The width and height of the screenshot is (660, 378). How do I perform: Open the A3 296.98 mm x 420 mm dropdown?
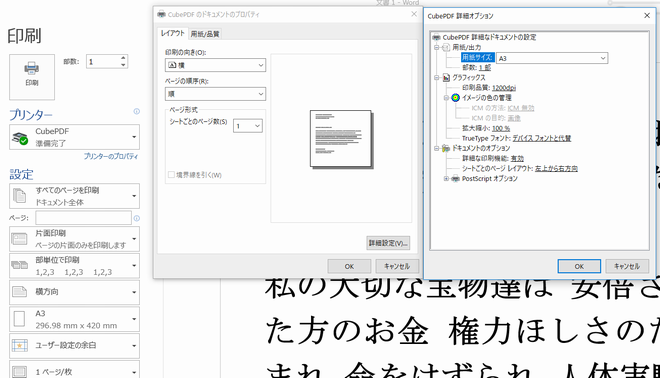[75, 319]
